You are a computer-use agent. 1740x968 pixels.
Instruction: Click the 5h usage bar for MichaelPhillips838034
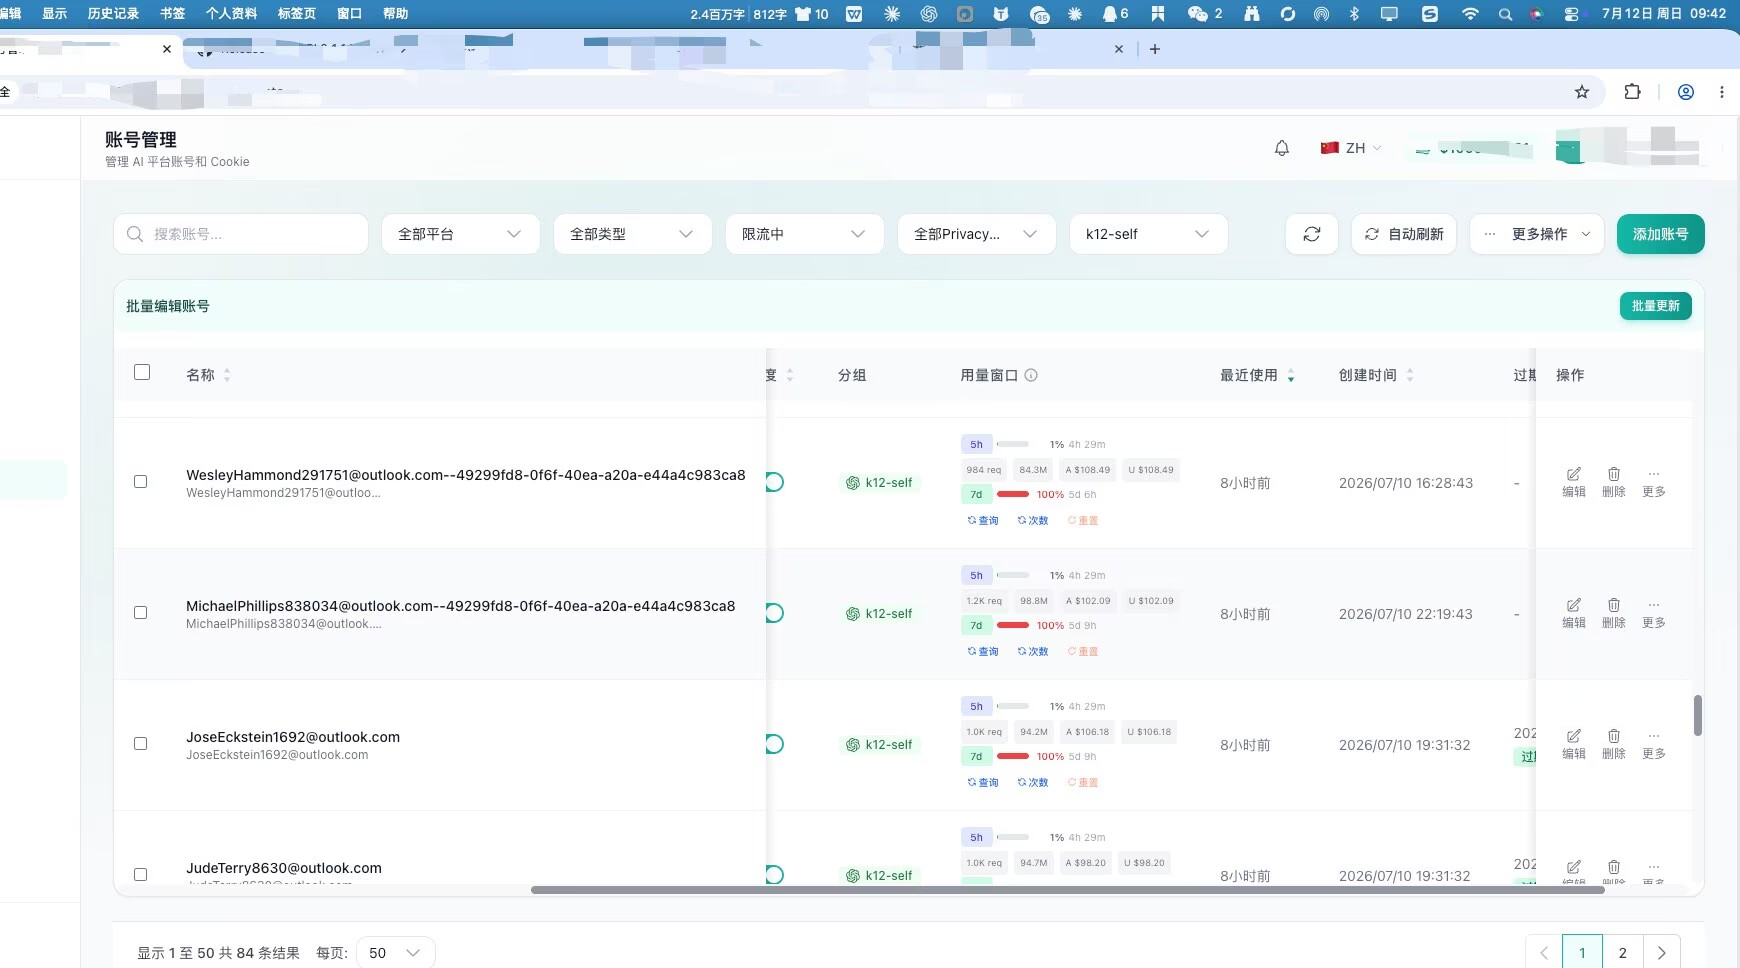(x=1013, y=575)
